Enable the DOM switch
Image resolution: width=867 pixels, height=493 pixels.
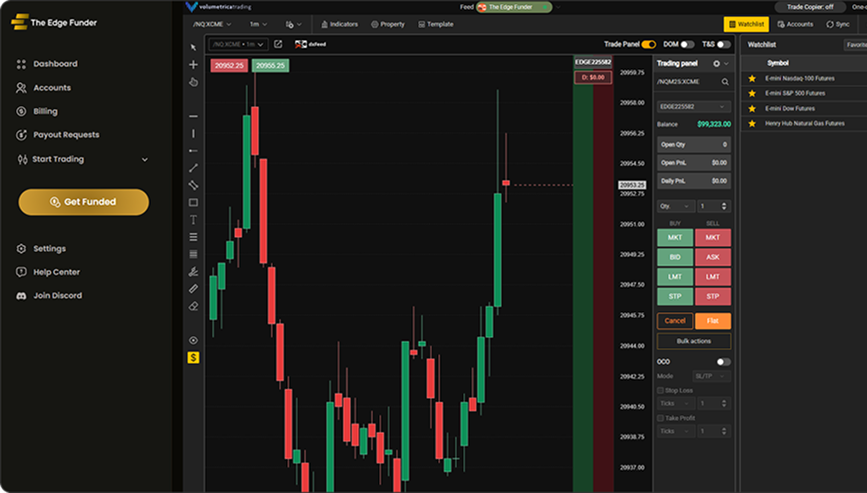(x=687, y=44)
